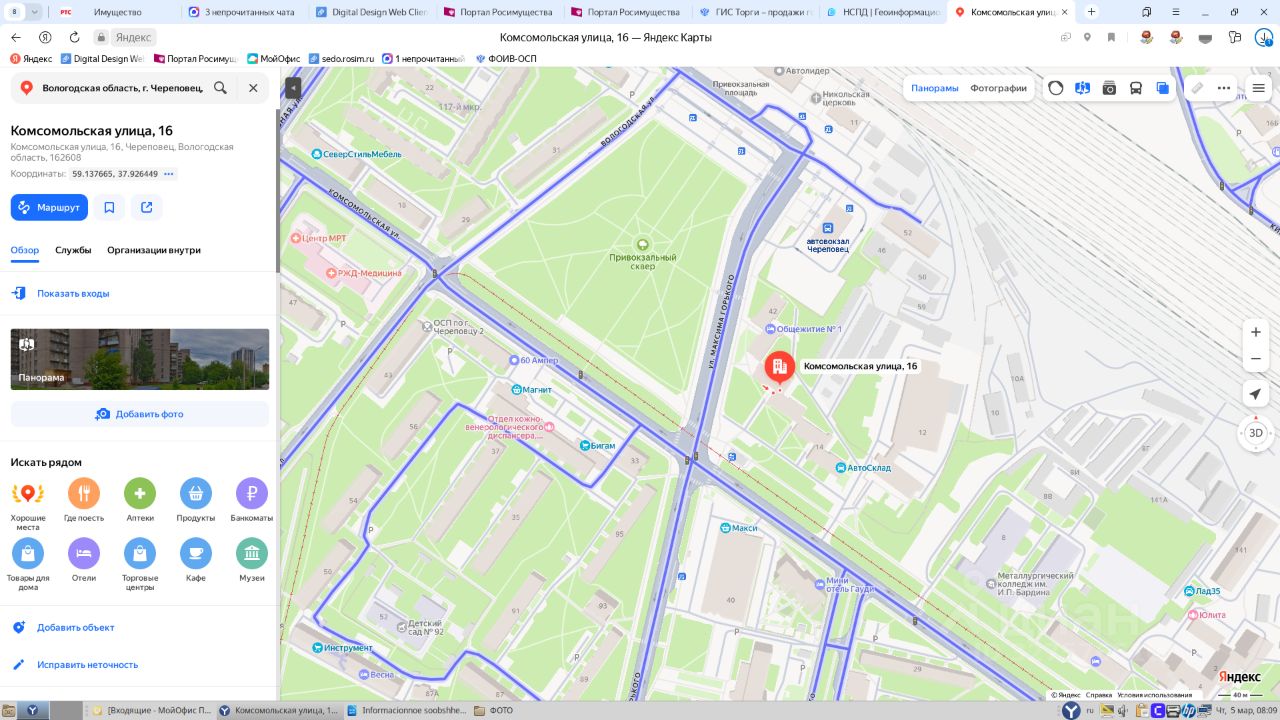Viewport: 1280px width, 720px height.
Task: Click the Добавить фото button
Action: [140, 414]
